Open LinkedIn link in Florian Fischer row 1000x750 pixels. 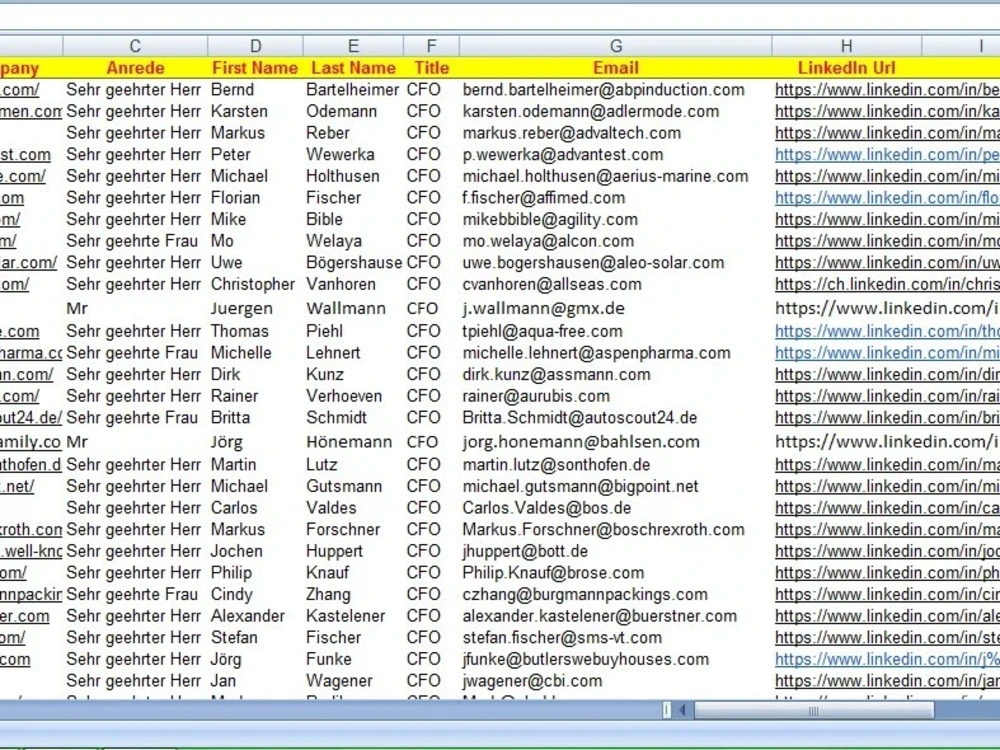pos(887,198)
